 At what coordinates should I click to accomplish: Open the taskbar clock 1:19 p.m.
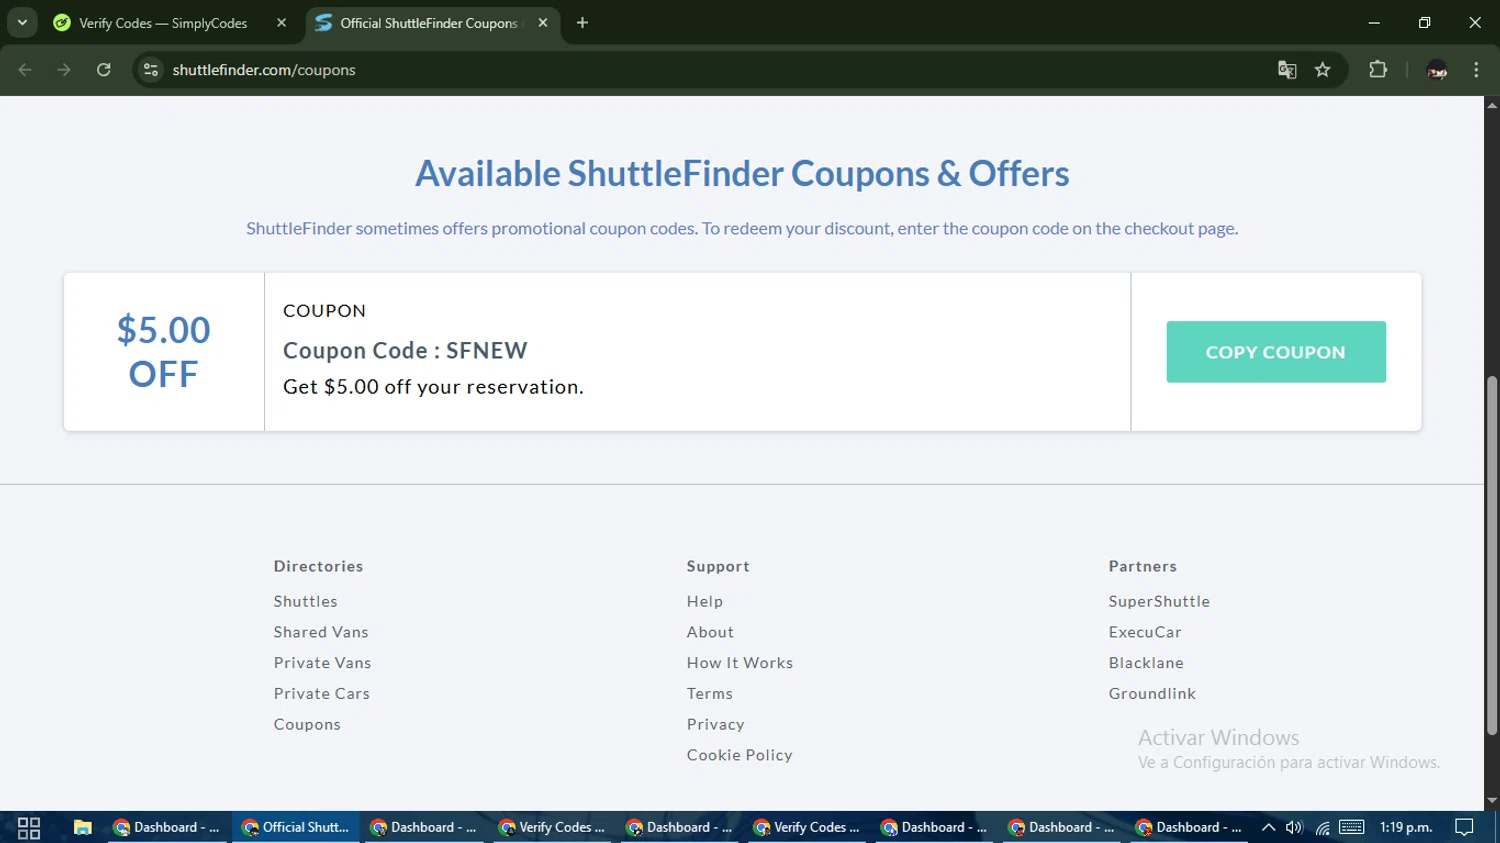pos(1406,827)
